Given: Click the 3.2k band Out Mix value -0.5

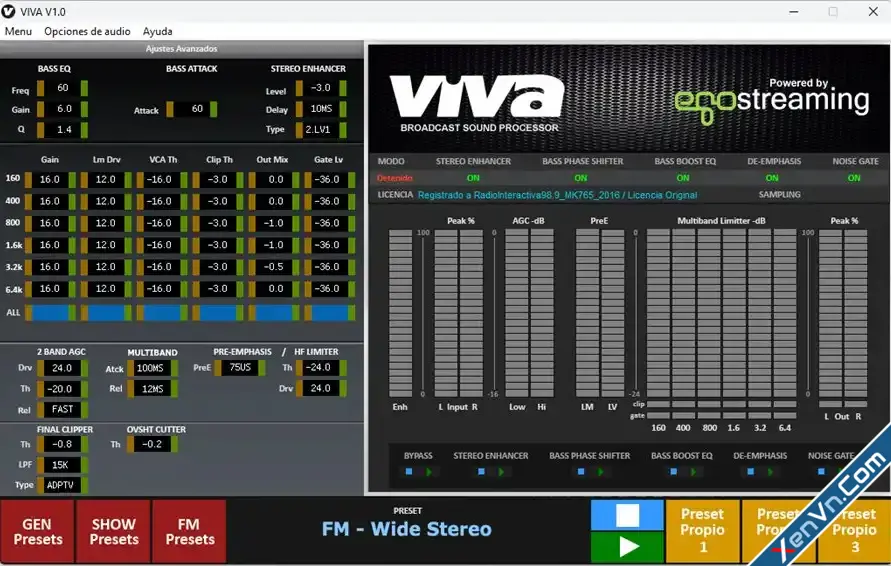Looking at the screenshot, I should [274, 267].
